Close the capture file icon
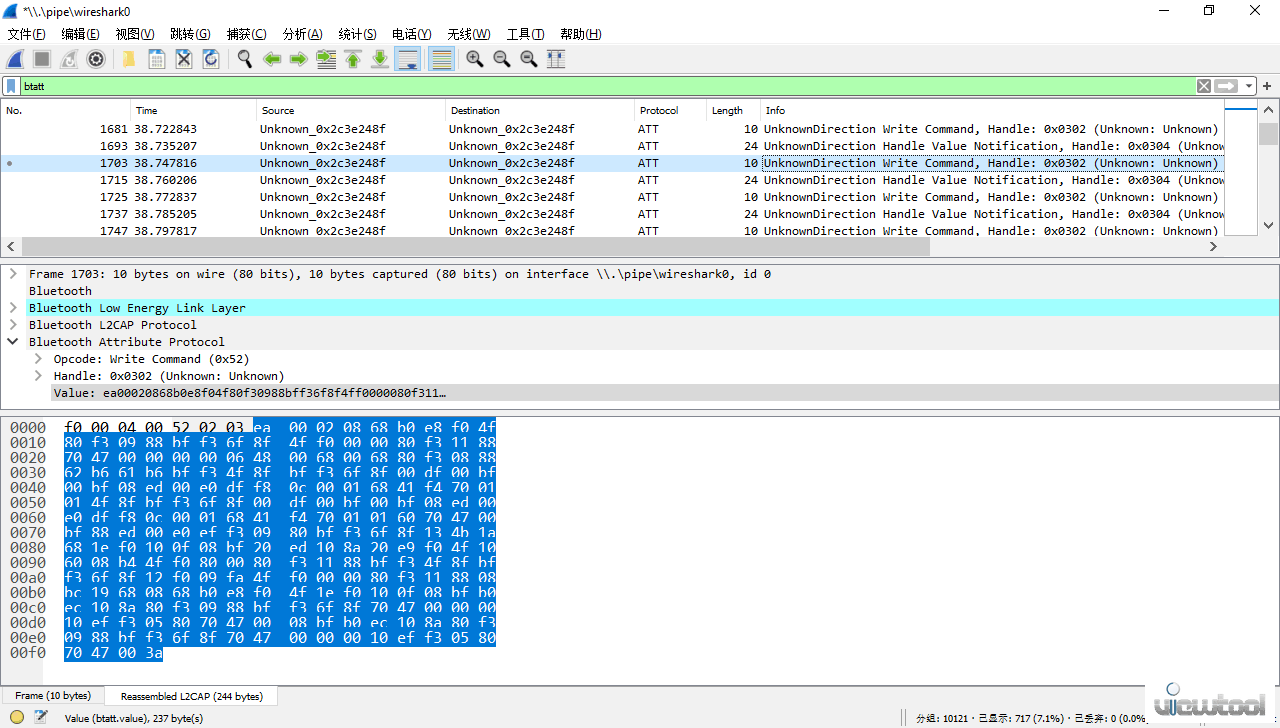This screenshot has width=1280, height=728. click(x=184, y=59)
